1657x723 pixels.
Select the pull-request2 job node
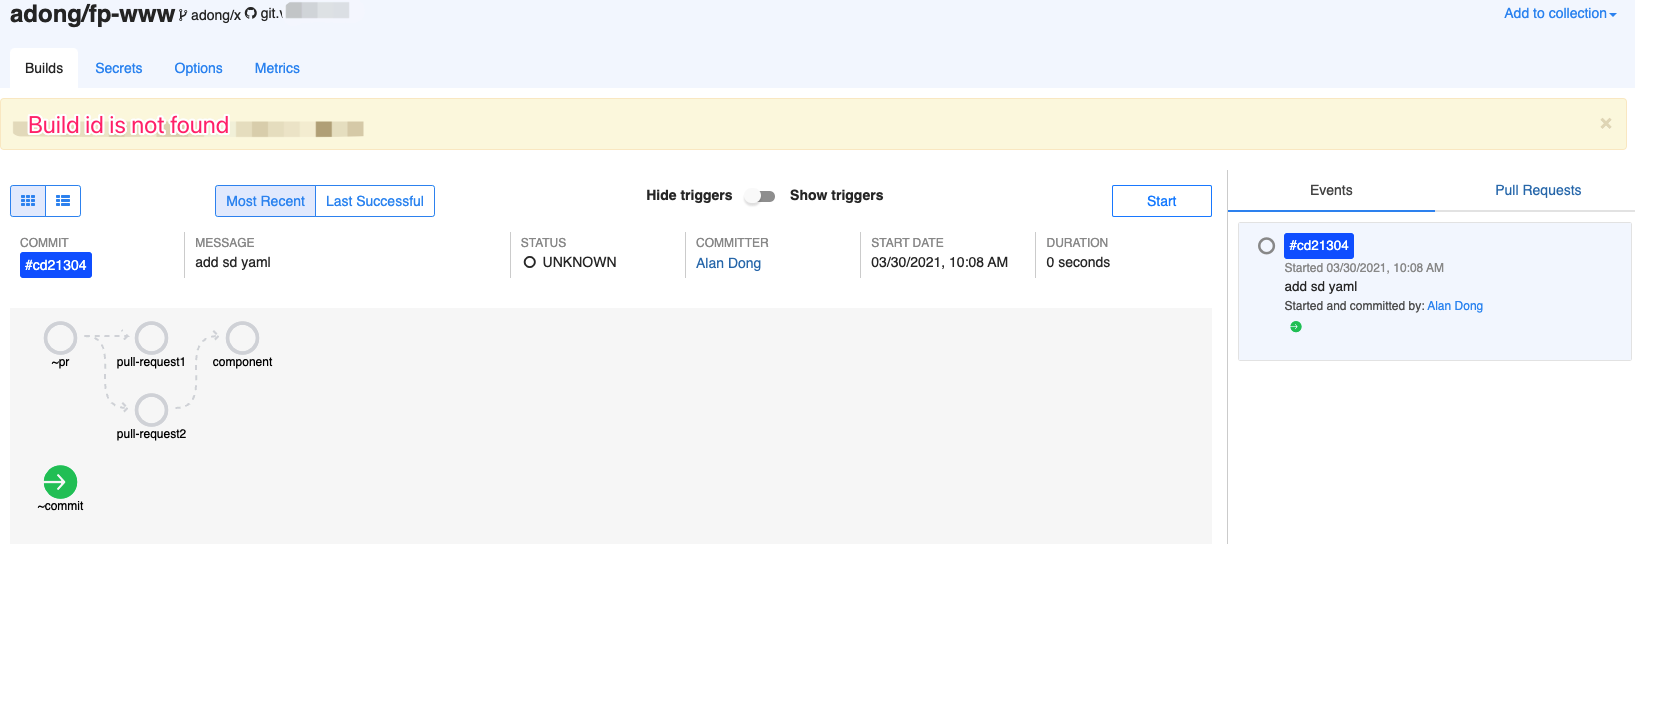coord(151,410)
